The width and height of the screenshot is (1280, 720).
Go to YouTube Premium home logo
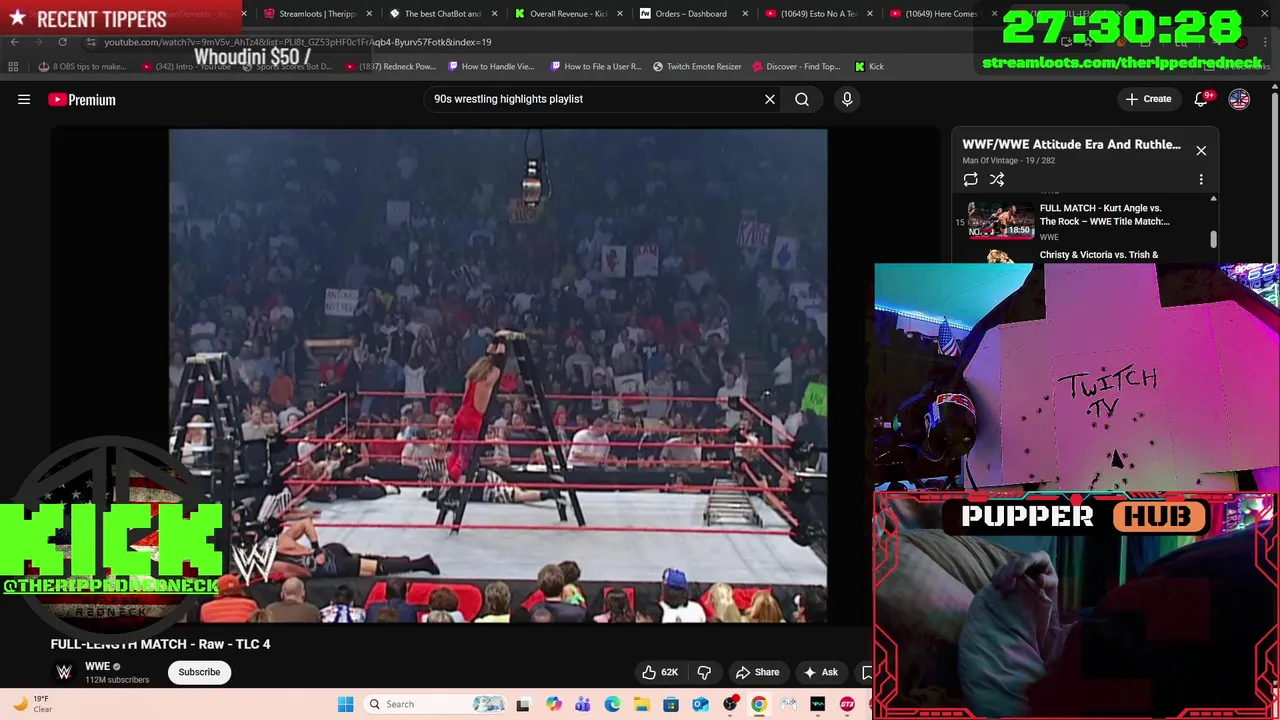pyautogui.click(x=82, y=99)
